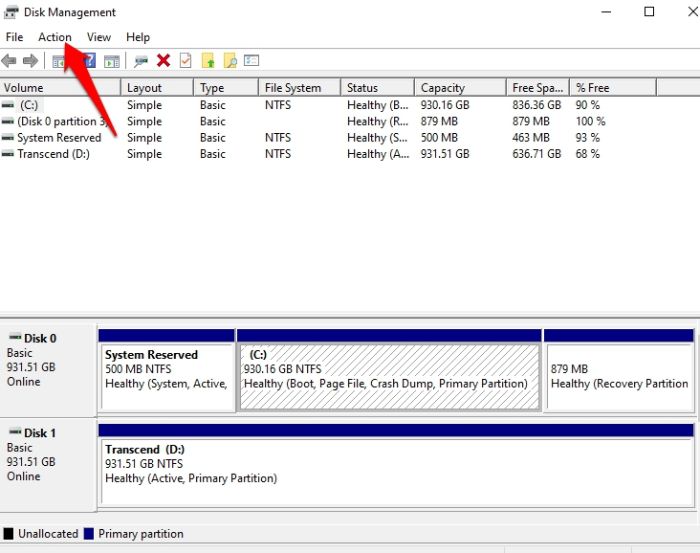The height and width of the screenshot is (553, 700).
Task: Open the Action menu
Action: pyautogui.click(x=54, y=37)
